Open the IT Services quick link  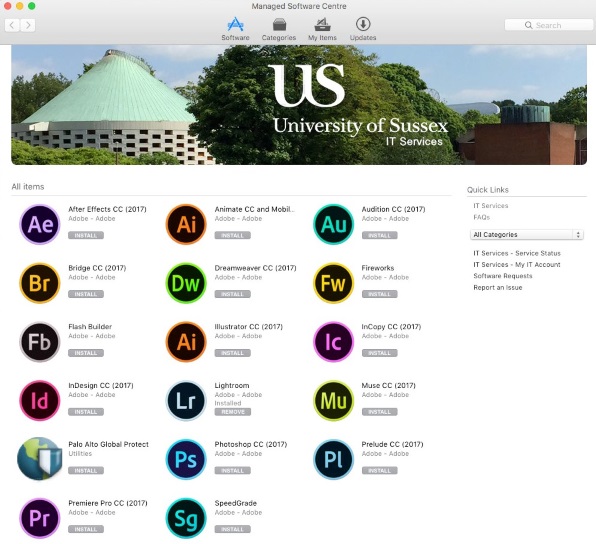tap(491, 206)
